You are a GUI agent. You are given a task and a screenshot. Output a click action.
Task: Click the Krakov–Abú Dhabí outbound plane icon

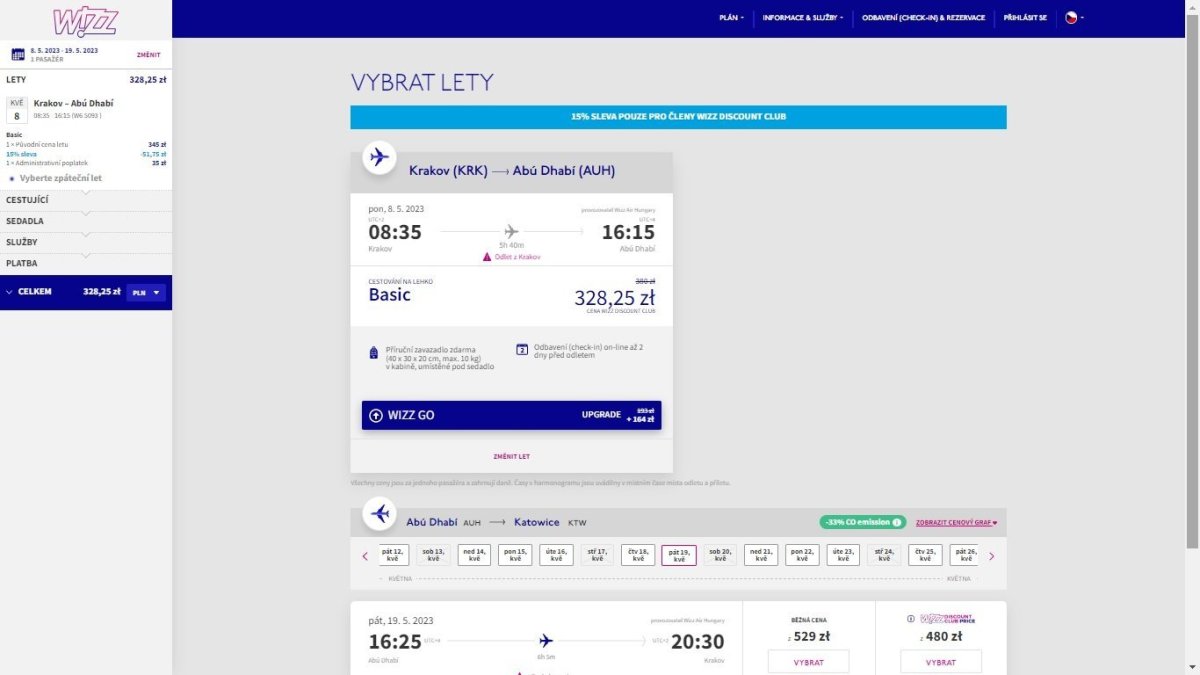[x=379, y=157]
